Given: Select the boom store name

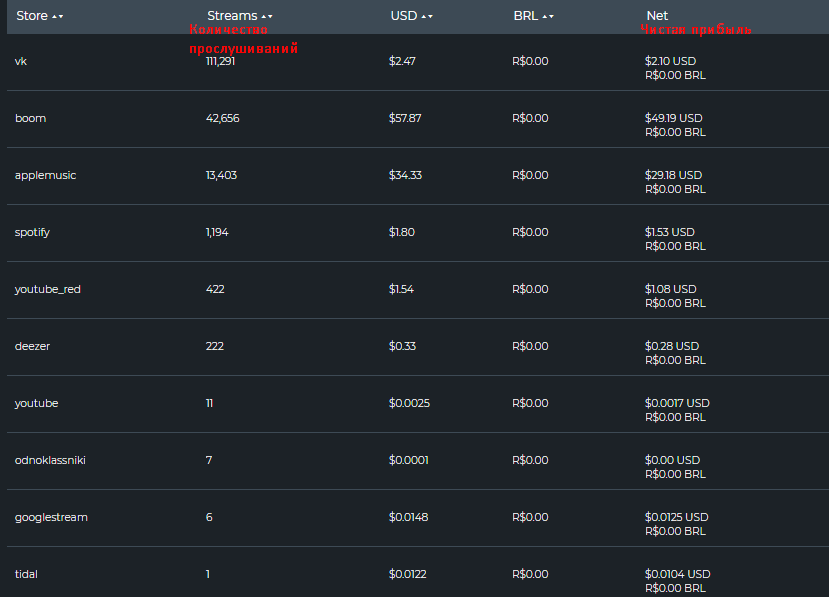Looking at the screenshot, I should coord(31,118).
